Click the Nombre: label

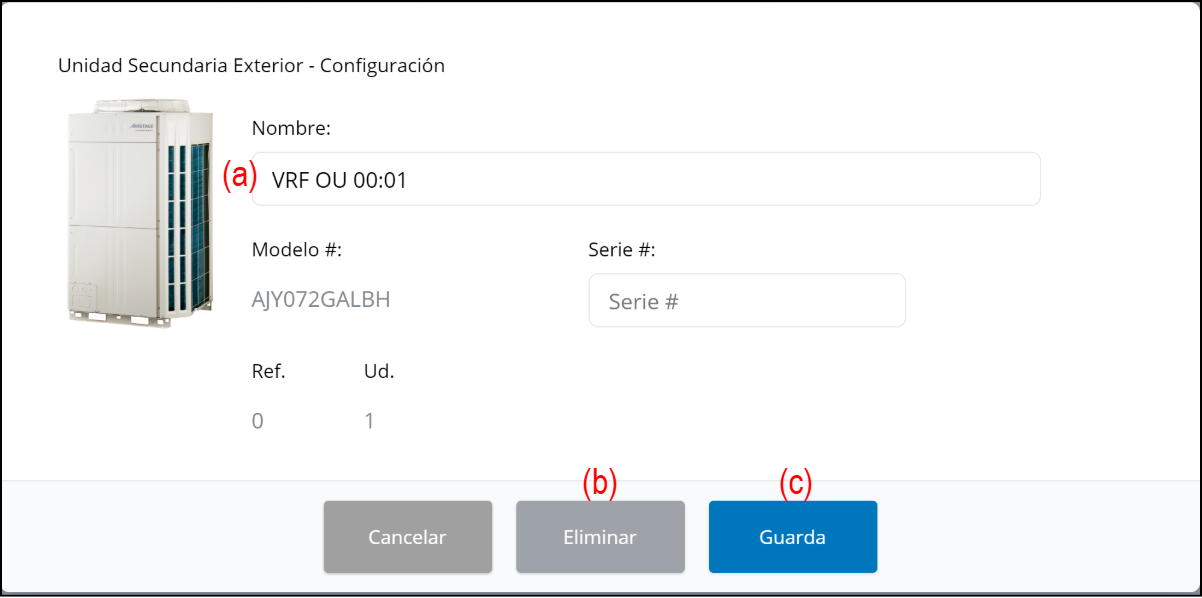[x=291, y=128]
